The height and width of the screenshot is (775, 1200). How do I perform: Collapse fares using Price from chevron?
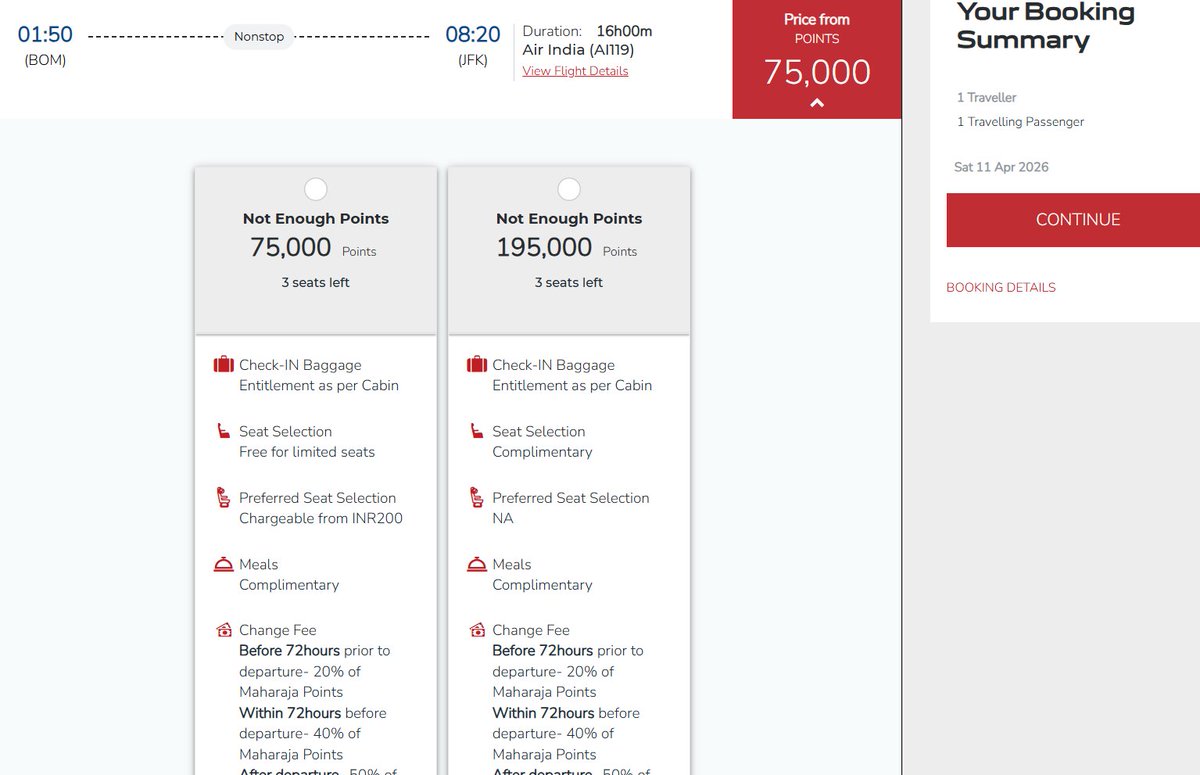tap(817, 103)
